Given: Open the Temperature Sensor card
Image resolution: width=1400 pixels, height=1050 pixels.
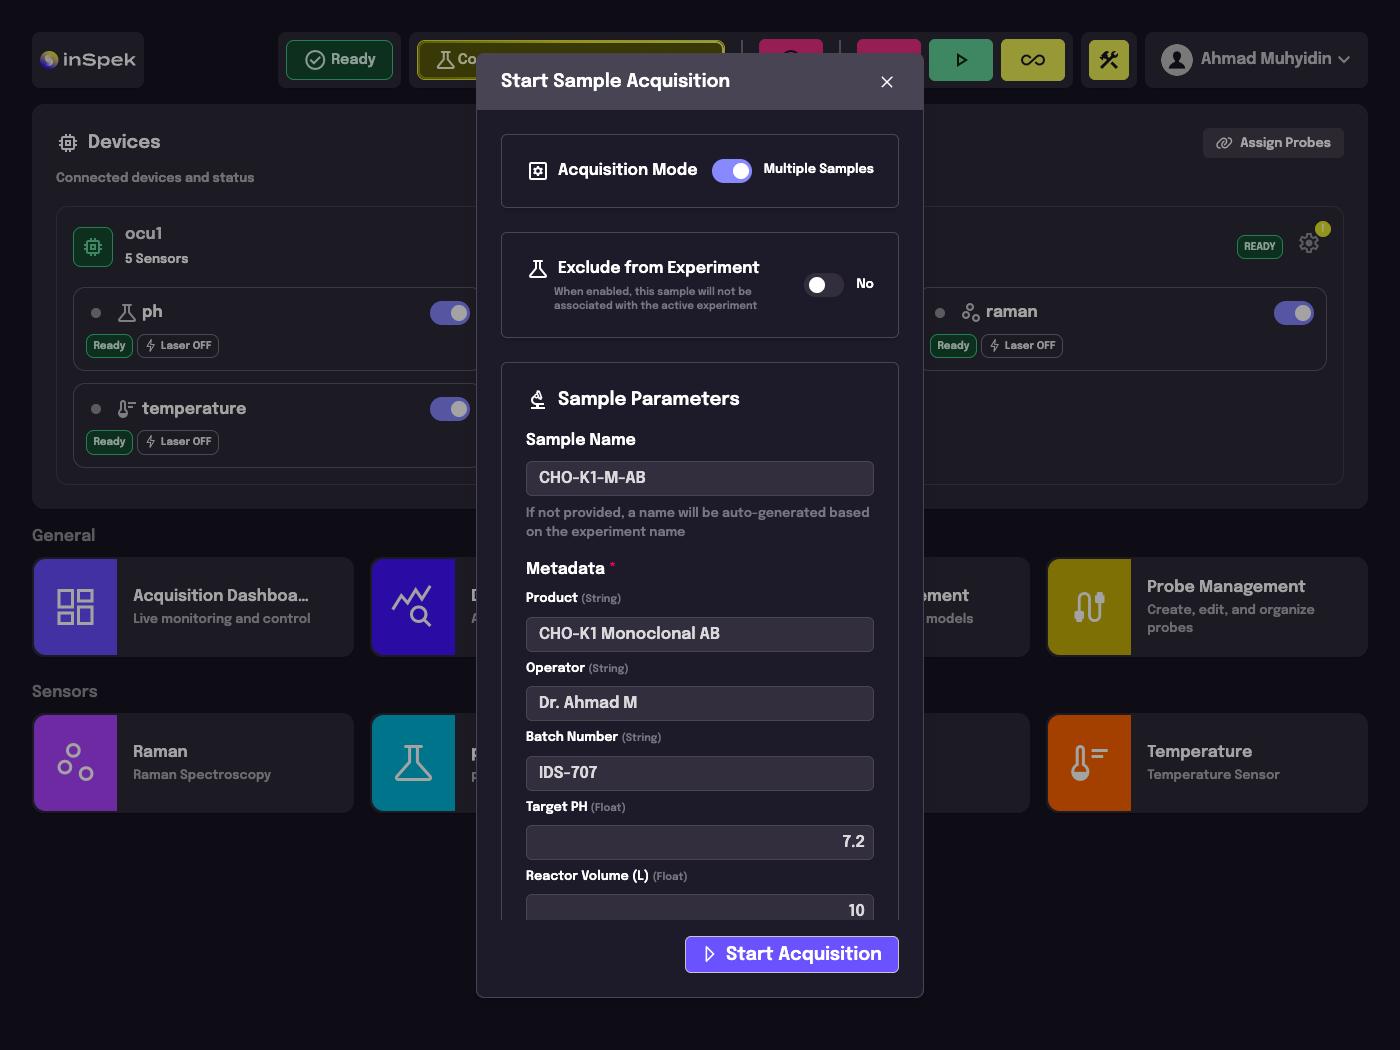Looking at the screenshot, I should [x=1207, y=763].
